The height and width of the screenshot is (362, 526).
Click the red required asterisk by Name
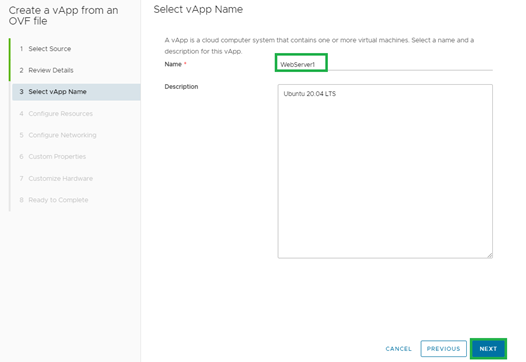(x=185, y=64)
